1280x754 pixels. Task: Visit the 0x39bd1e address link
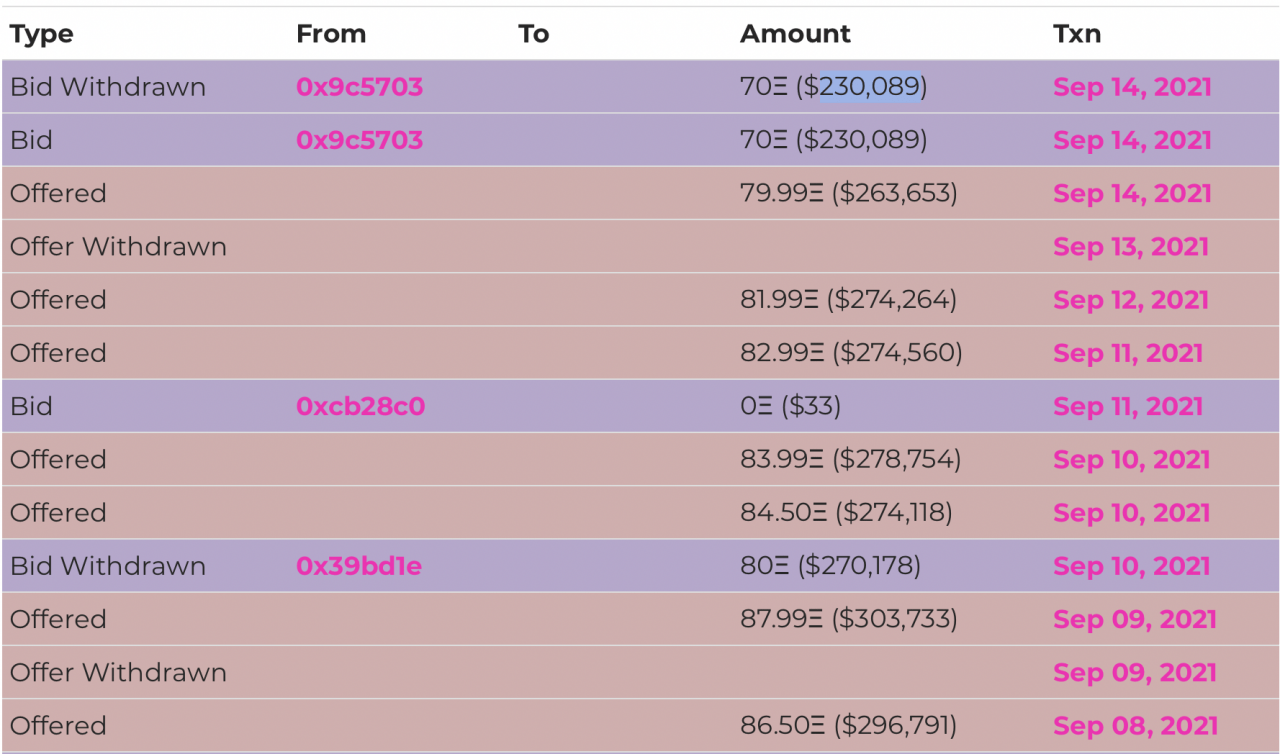click(358, 566)
